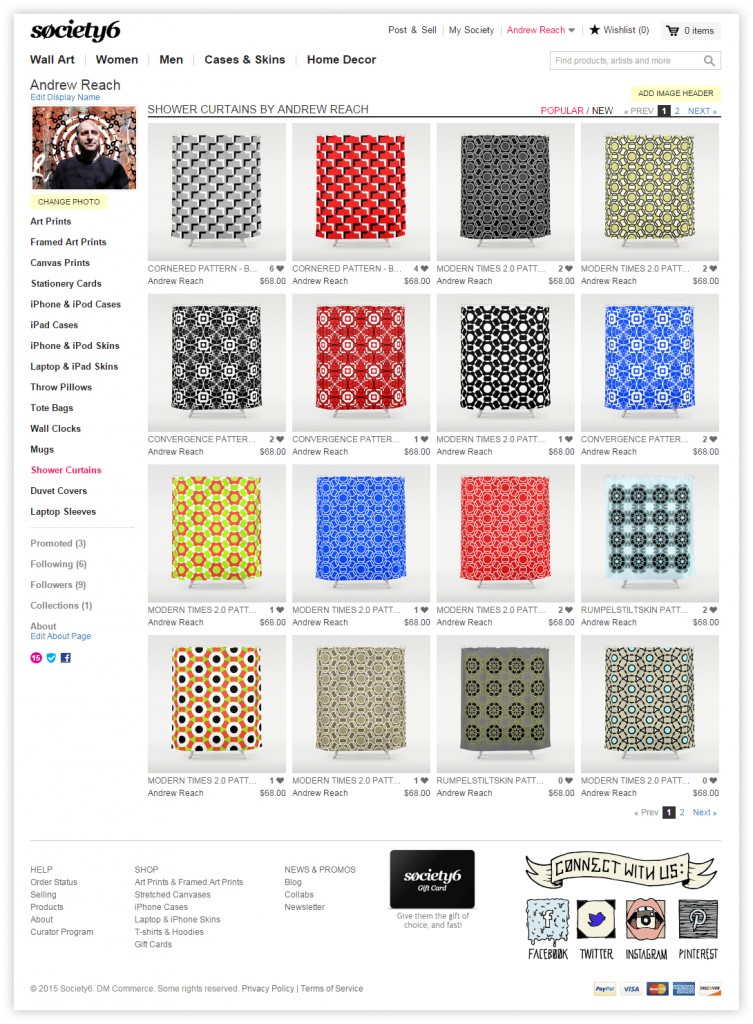Switch sorting to NEW
The image size is (753, 1024).
pos(602,111)
